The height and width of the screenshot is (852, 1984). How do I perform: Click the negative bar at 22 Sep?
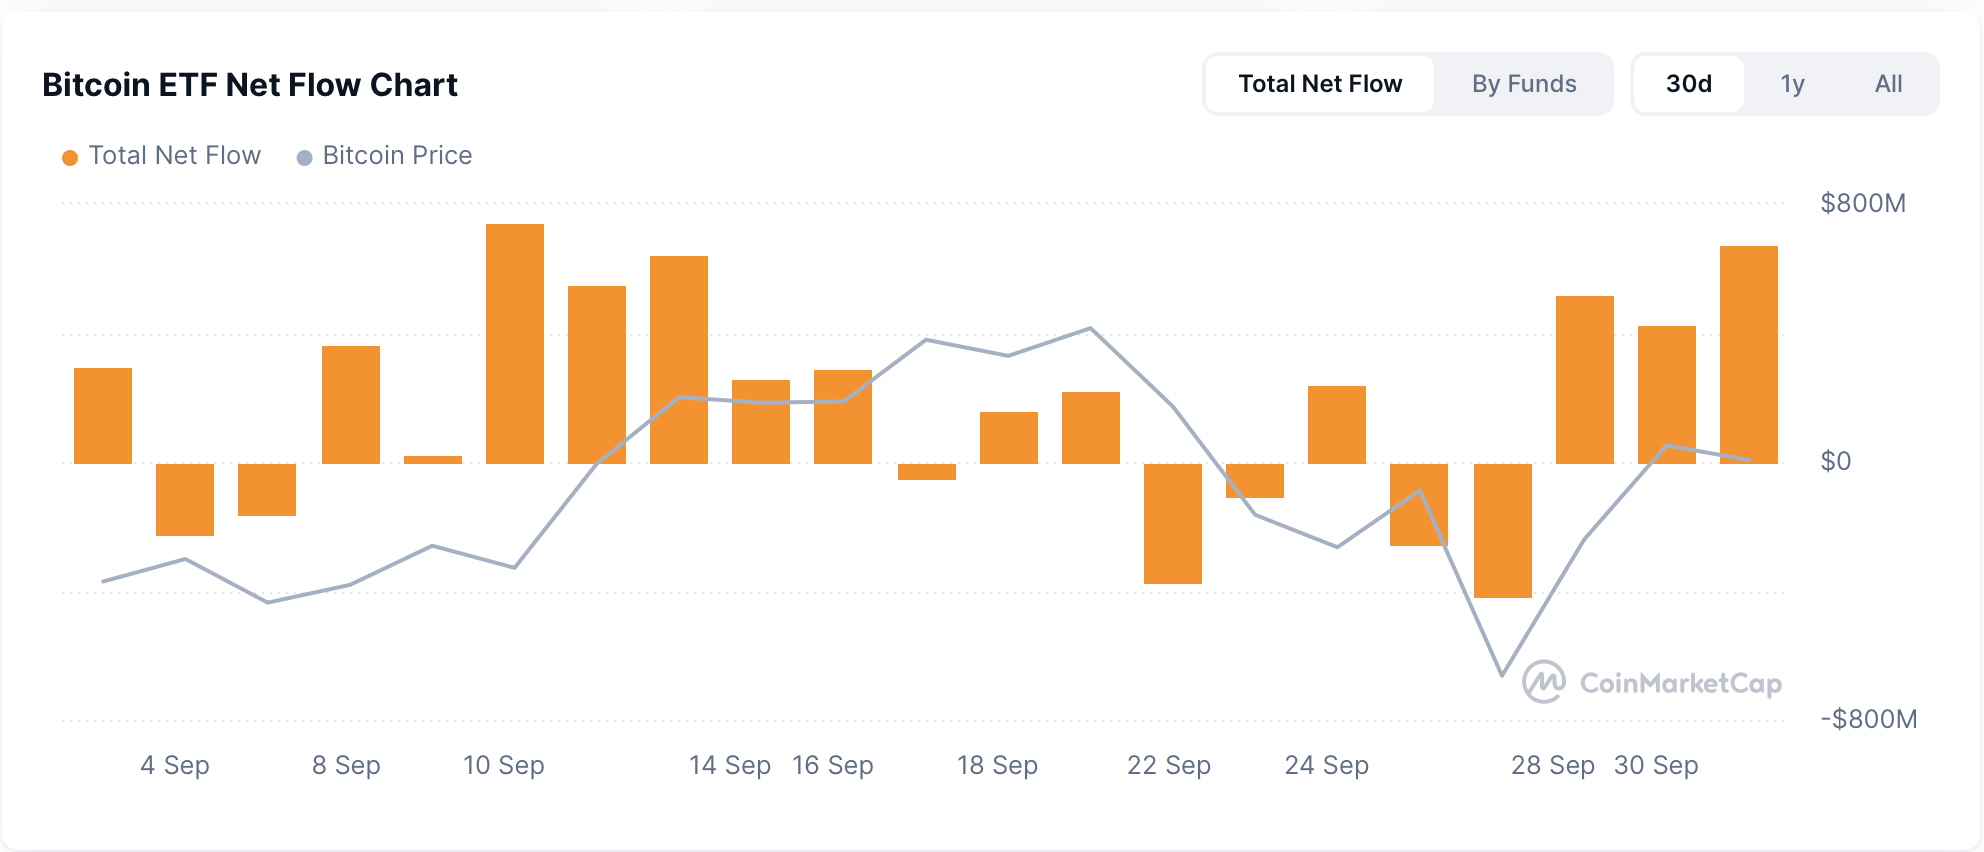click(1172, 523)
